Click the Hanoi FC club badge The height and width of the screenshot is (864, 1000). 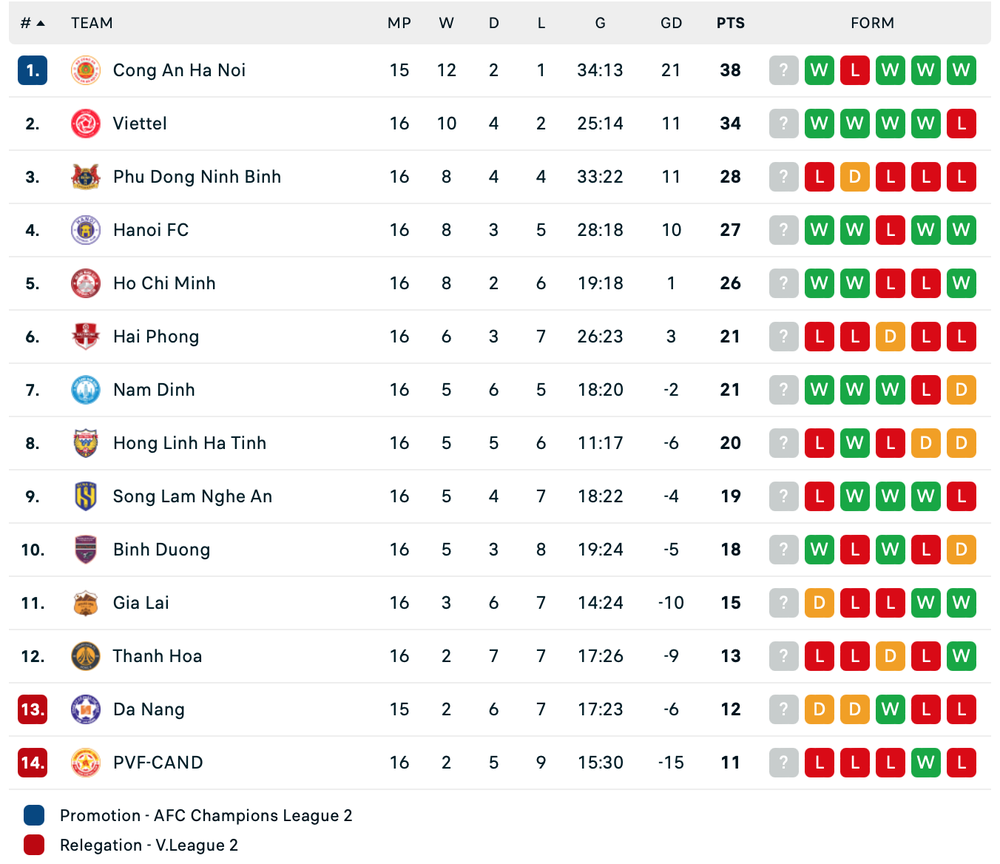86,230
